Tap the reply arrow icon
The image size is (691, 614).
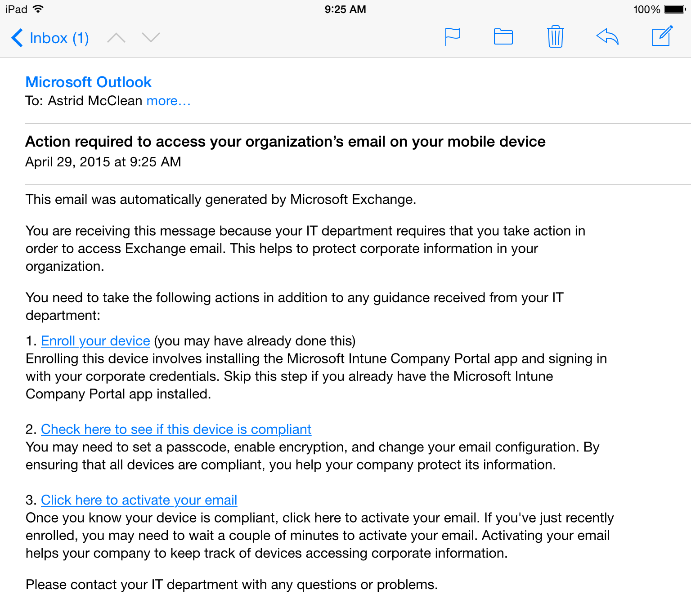607,37
